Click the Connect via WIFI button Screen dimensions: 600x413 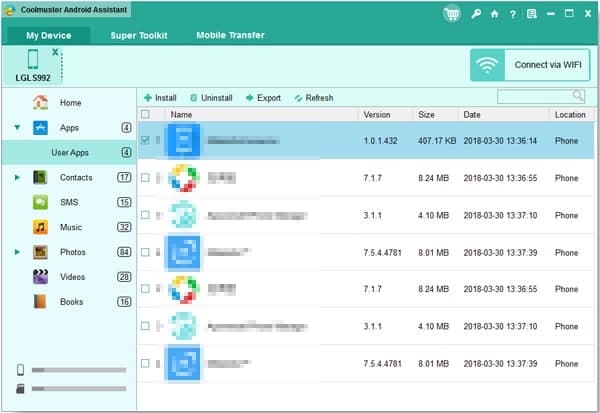pos(530,65)
